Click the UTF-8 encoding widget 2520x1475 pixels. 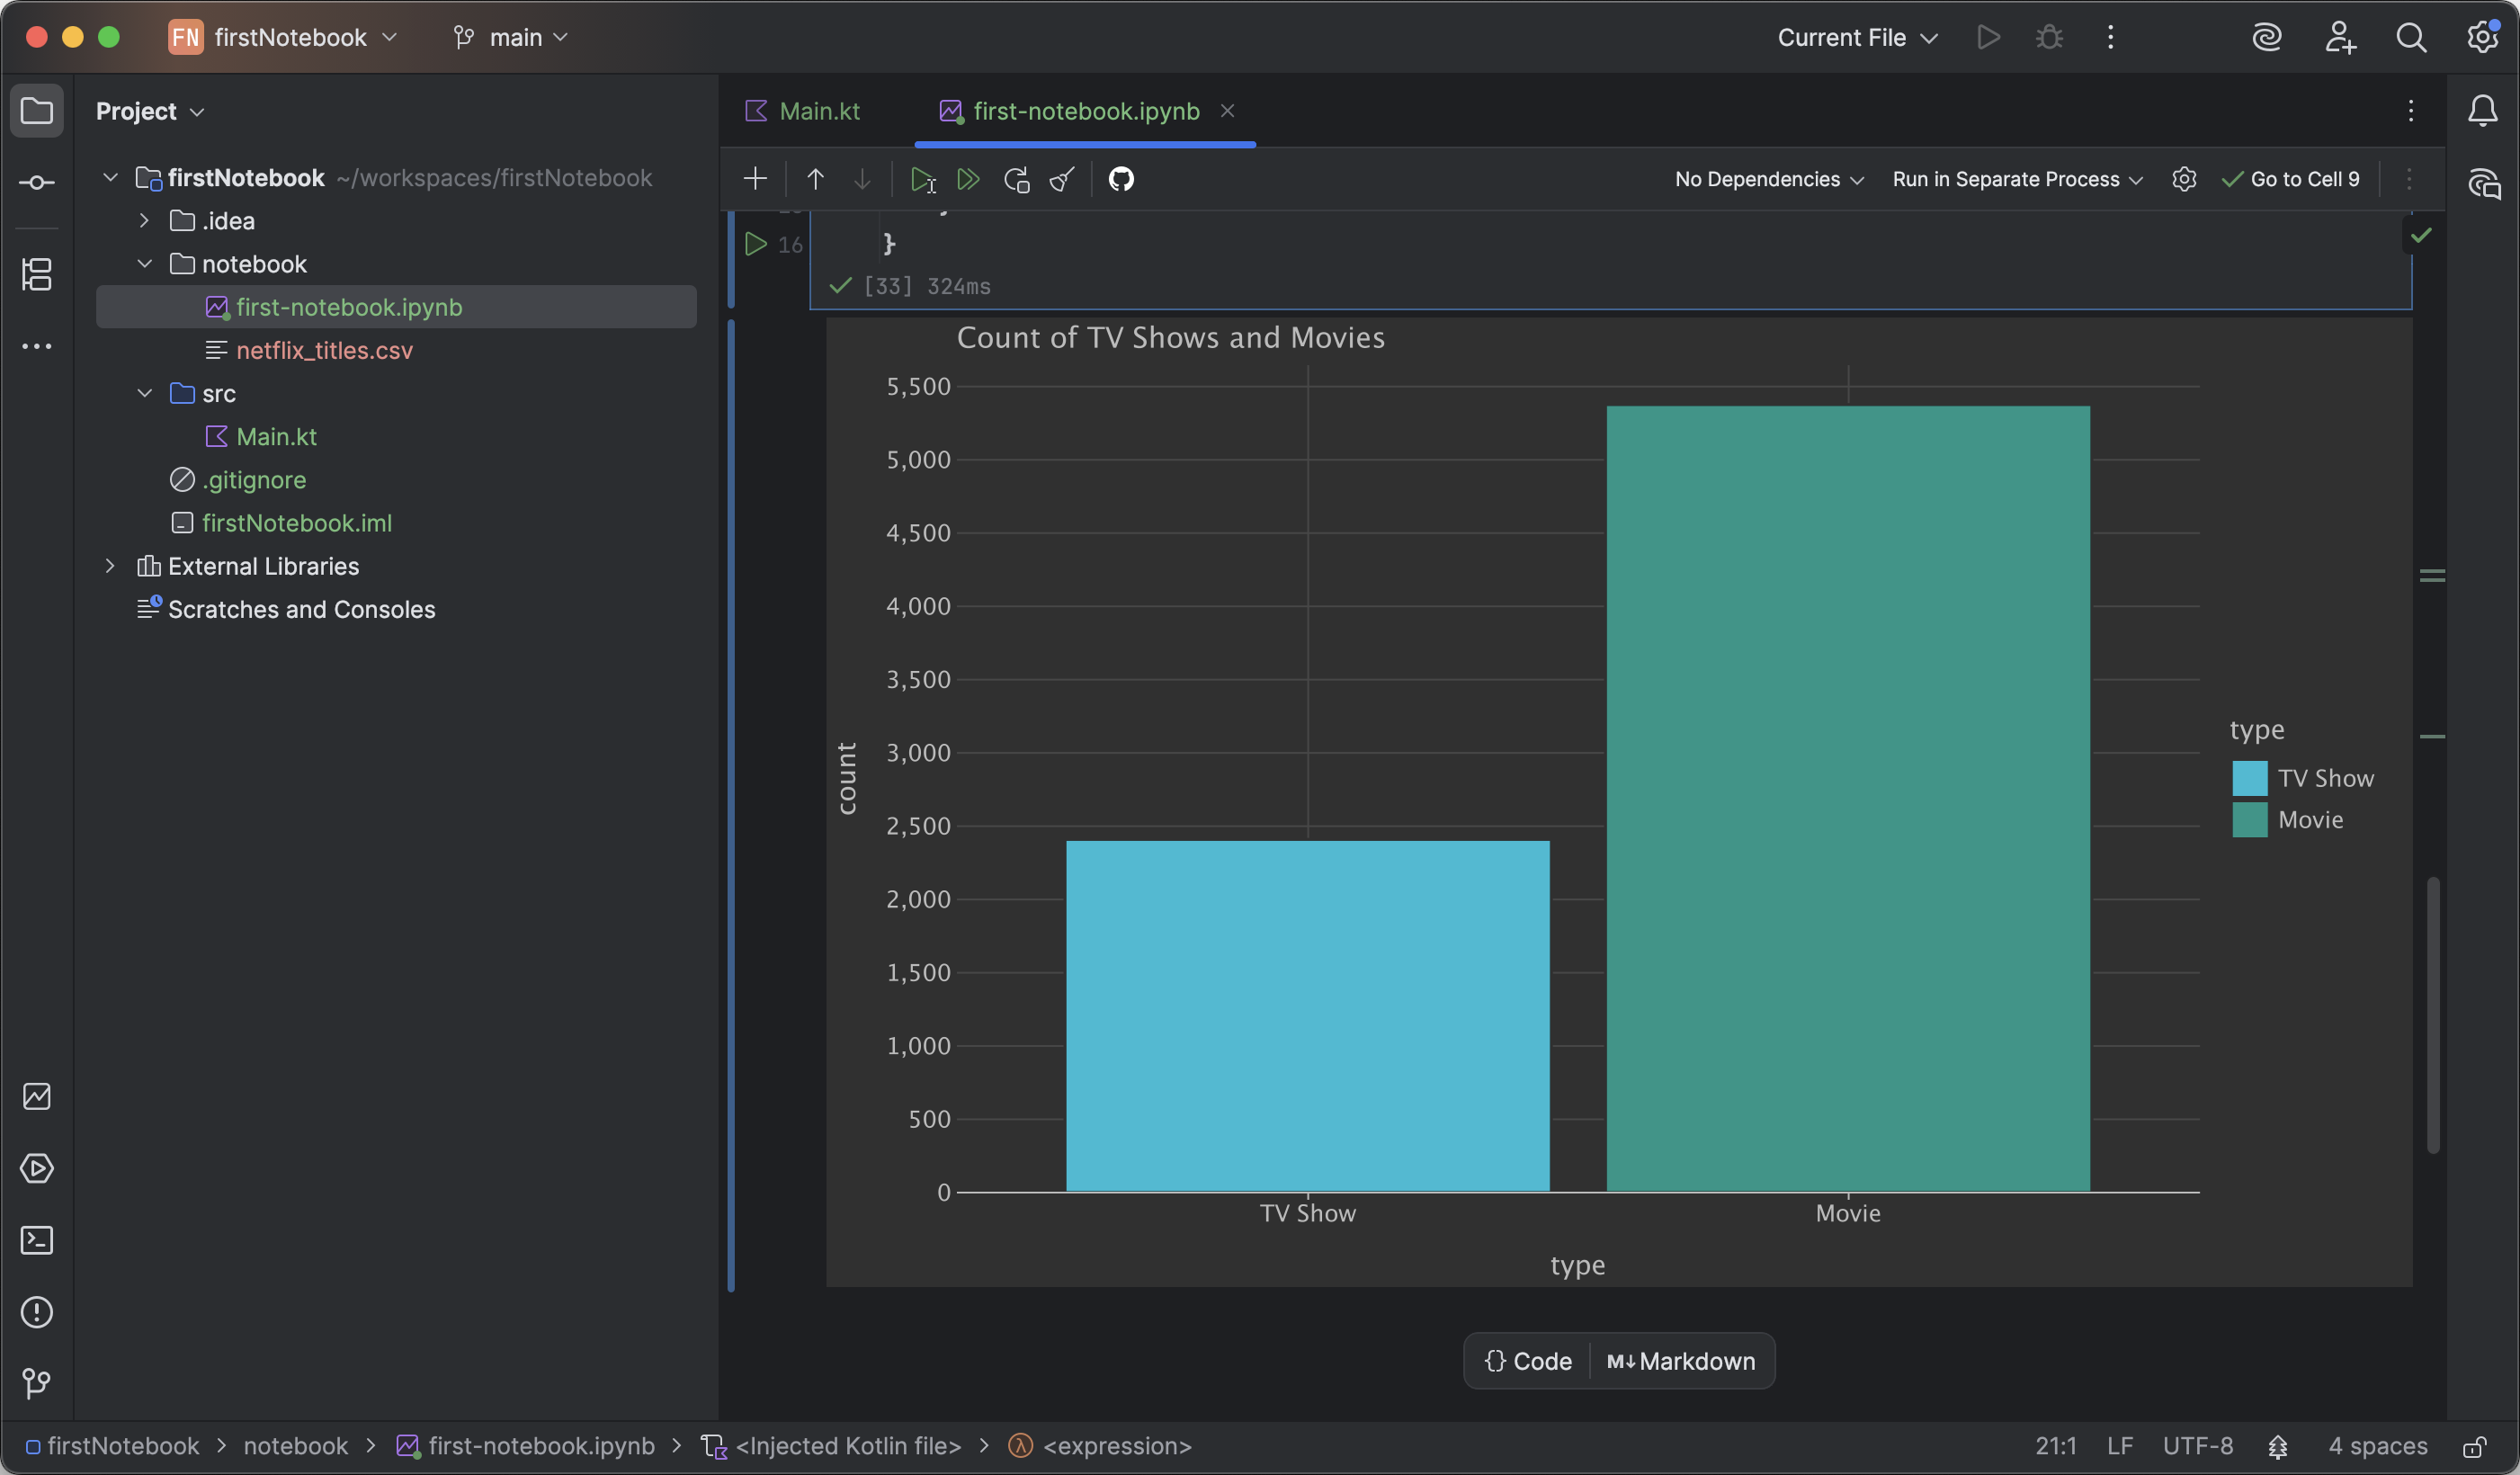coord(2197,1447)
